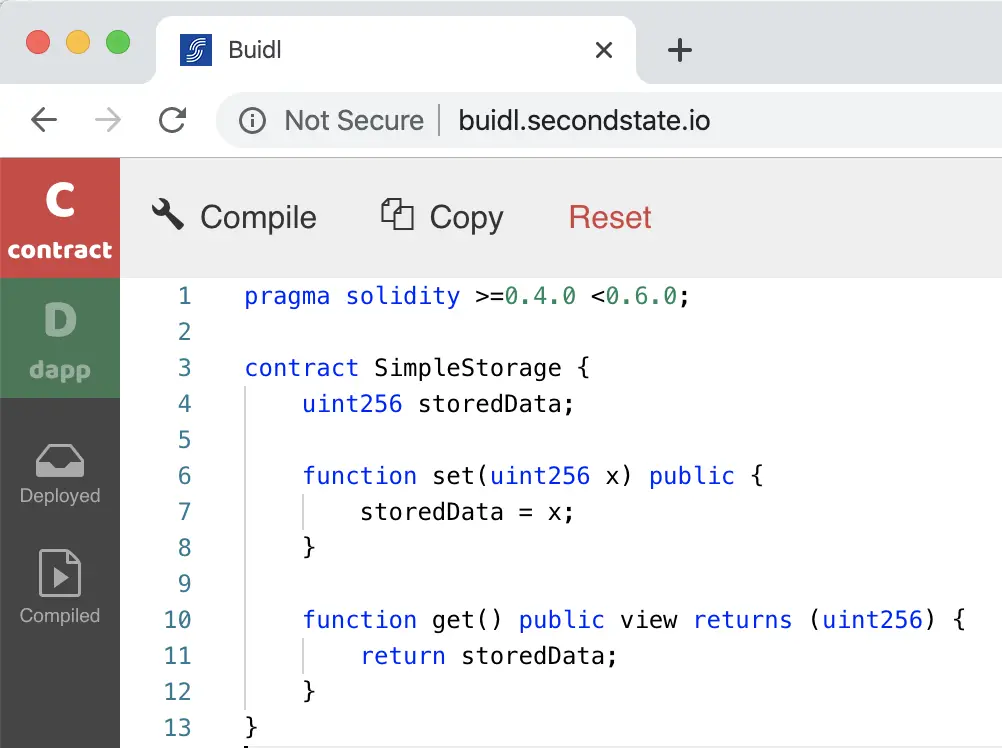Switch to the contract panel tab
Viewport: 1002px width, 748px height.
tap(60, 217)
